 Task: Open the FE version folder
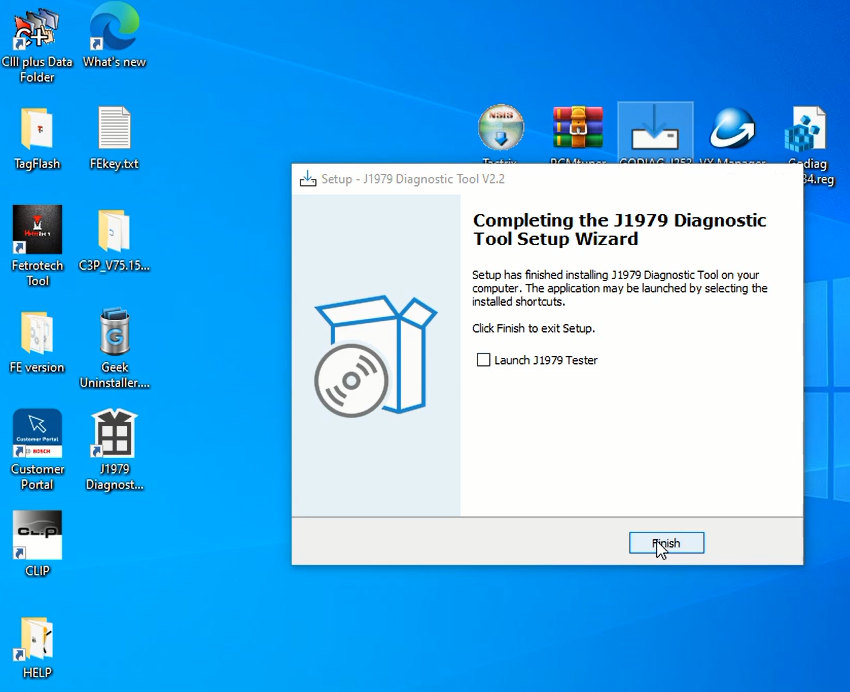37,334
